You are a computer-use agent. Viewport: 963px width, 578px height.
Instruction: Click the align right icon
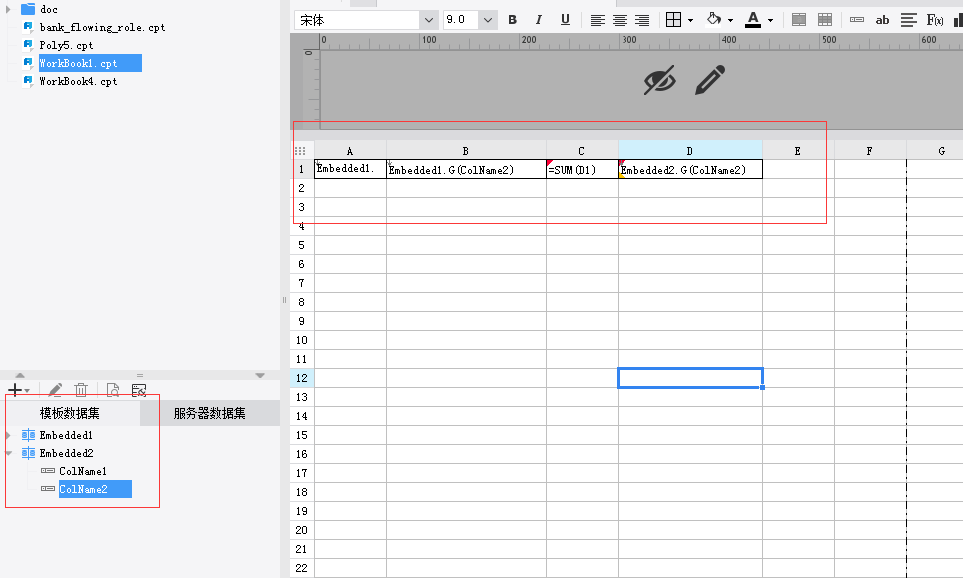click(x=642, y=20)
